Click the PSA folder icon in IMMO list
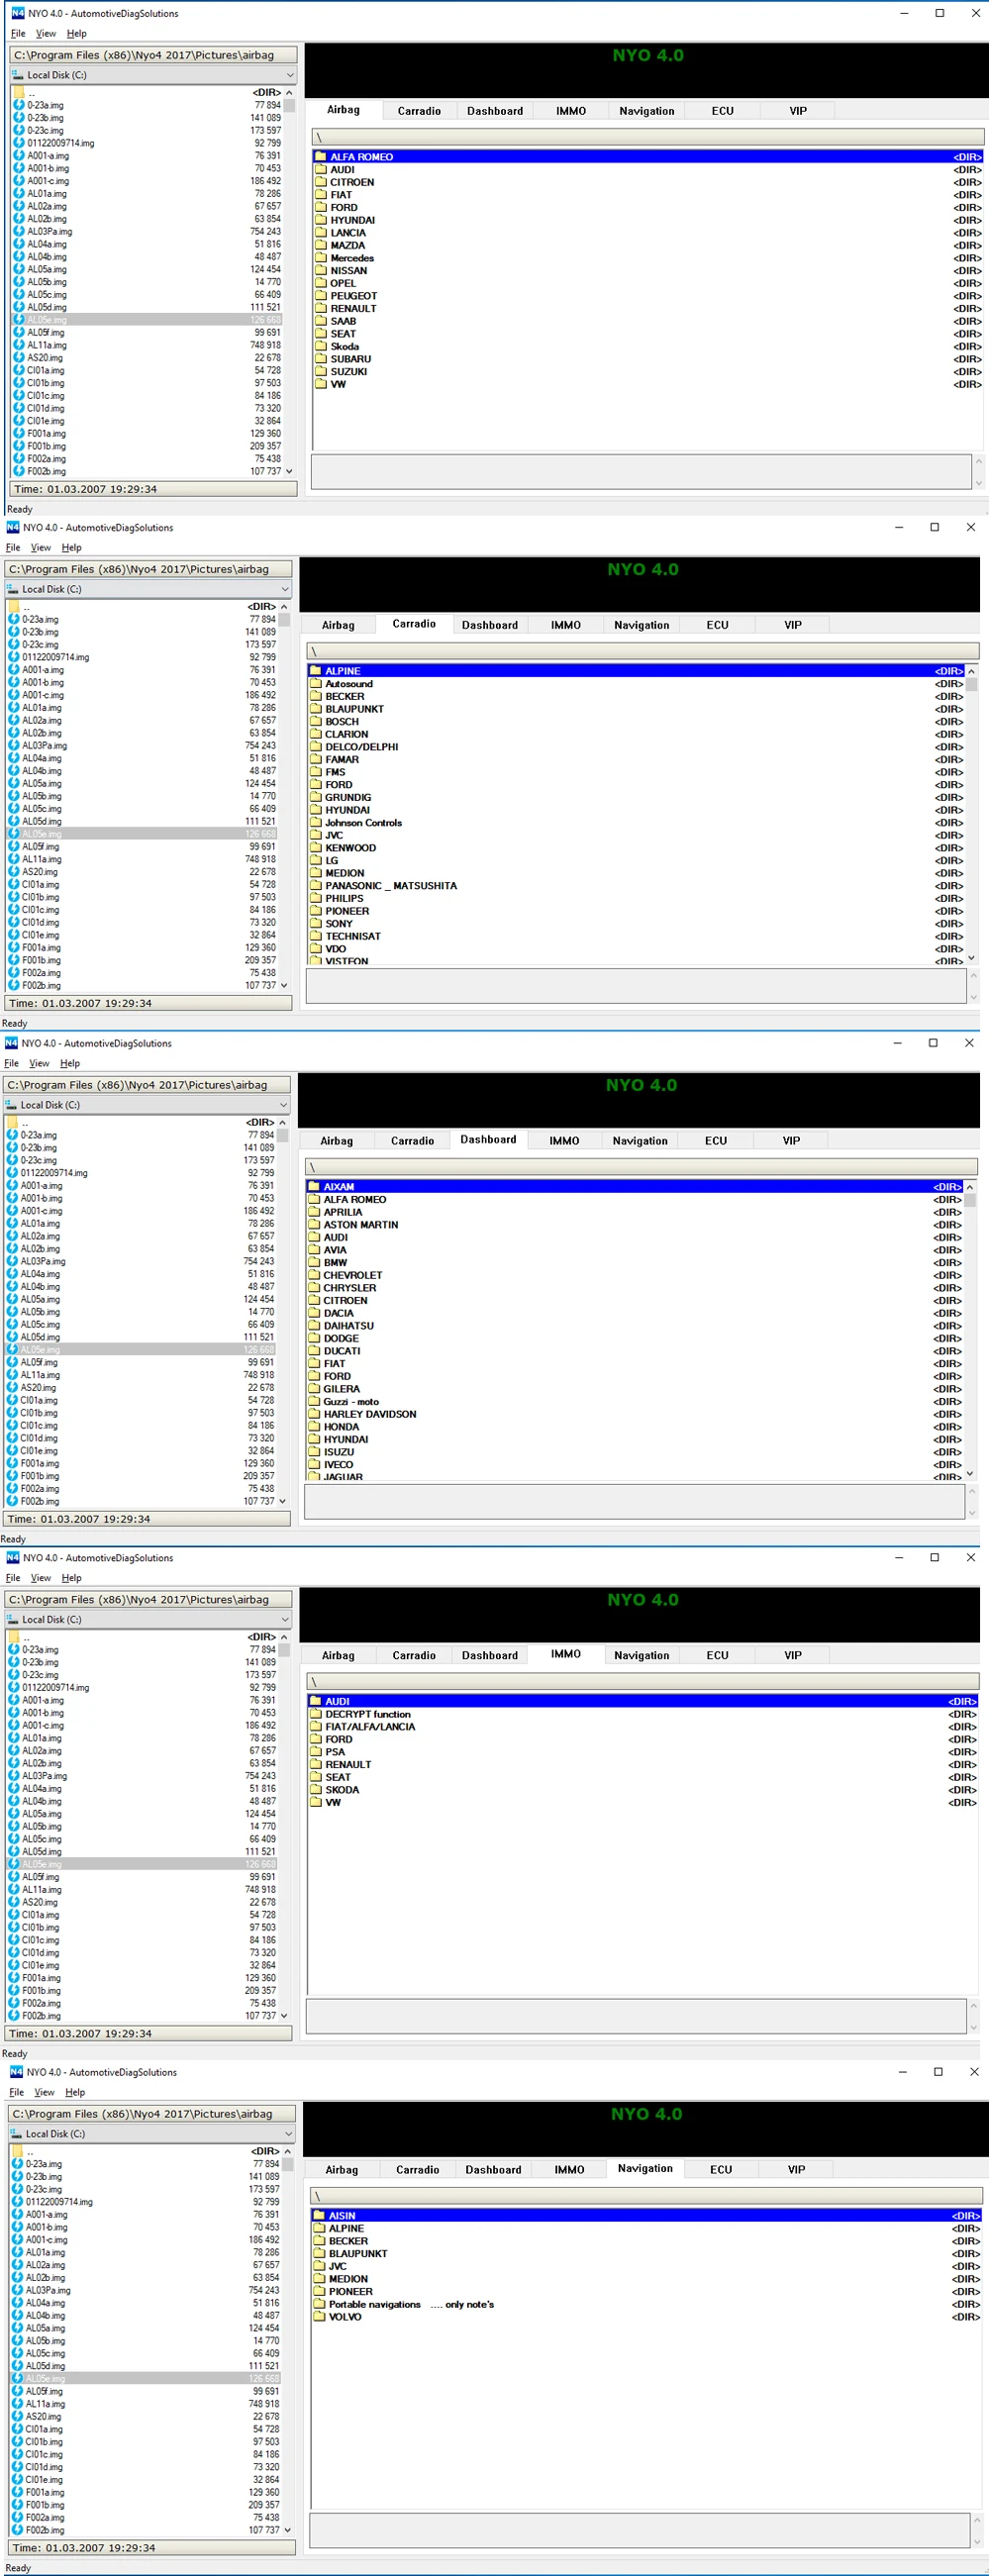This screenshot has width=989, height=2576. point(315,1752)
